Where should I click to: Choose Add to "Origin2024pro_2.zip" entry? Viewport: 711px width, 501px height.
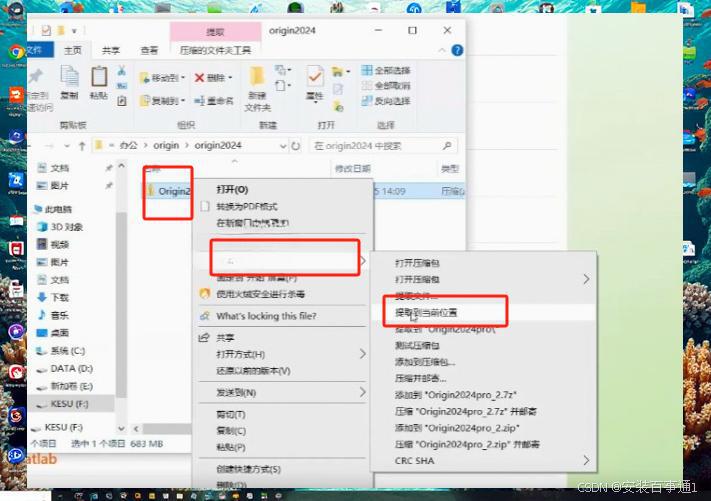(x=457, y=428)
